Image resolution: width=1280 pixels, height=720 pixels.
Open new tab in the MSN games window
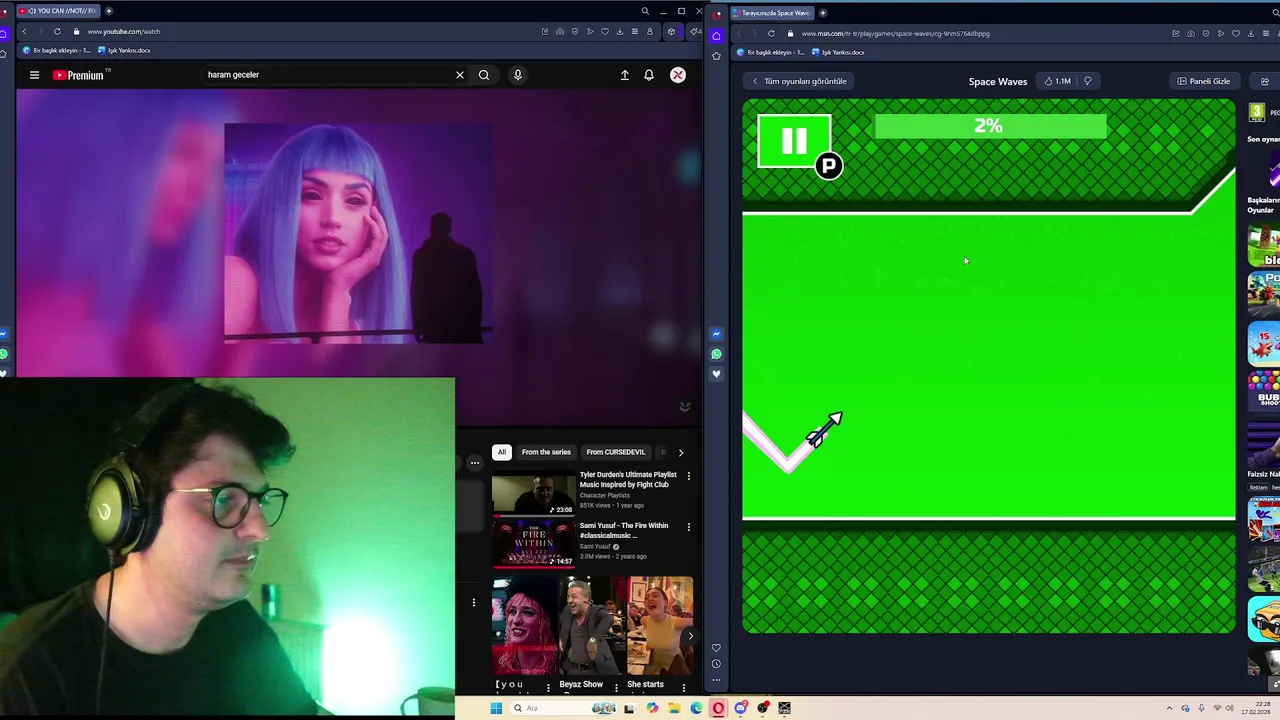point(823,13)
